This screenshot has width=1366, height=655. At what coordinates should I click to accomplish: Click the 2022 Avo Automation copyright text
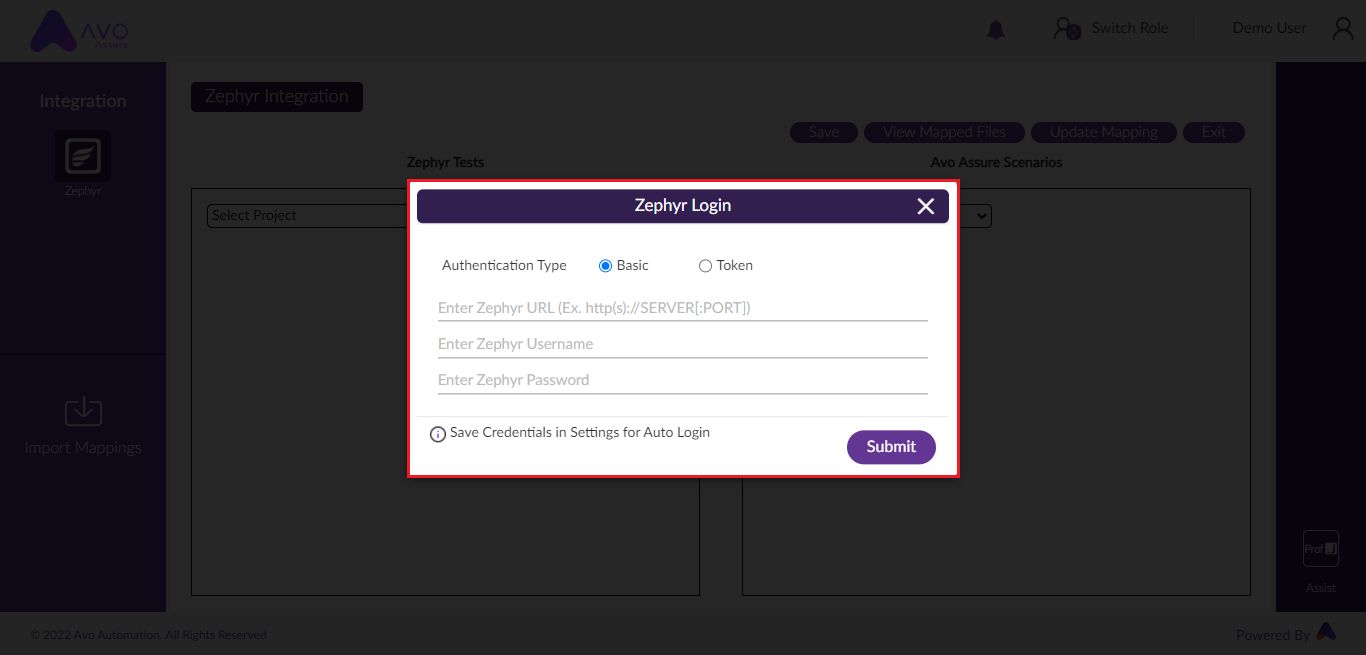[x=148, y=635]
